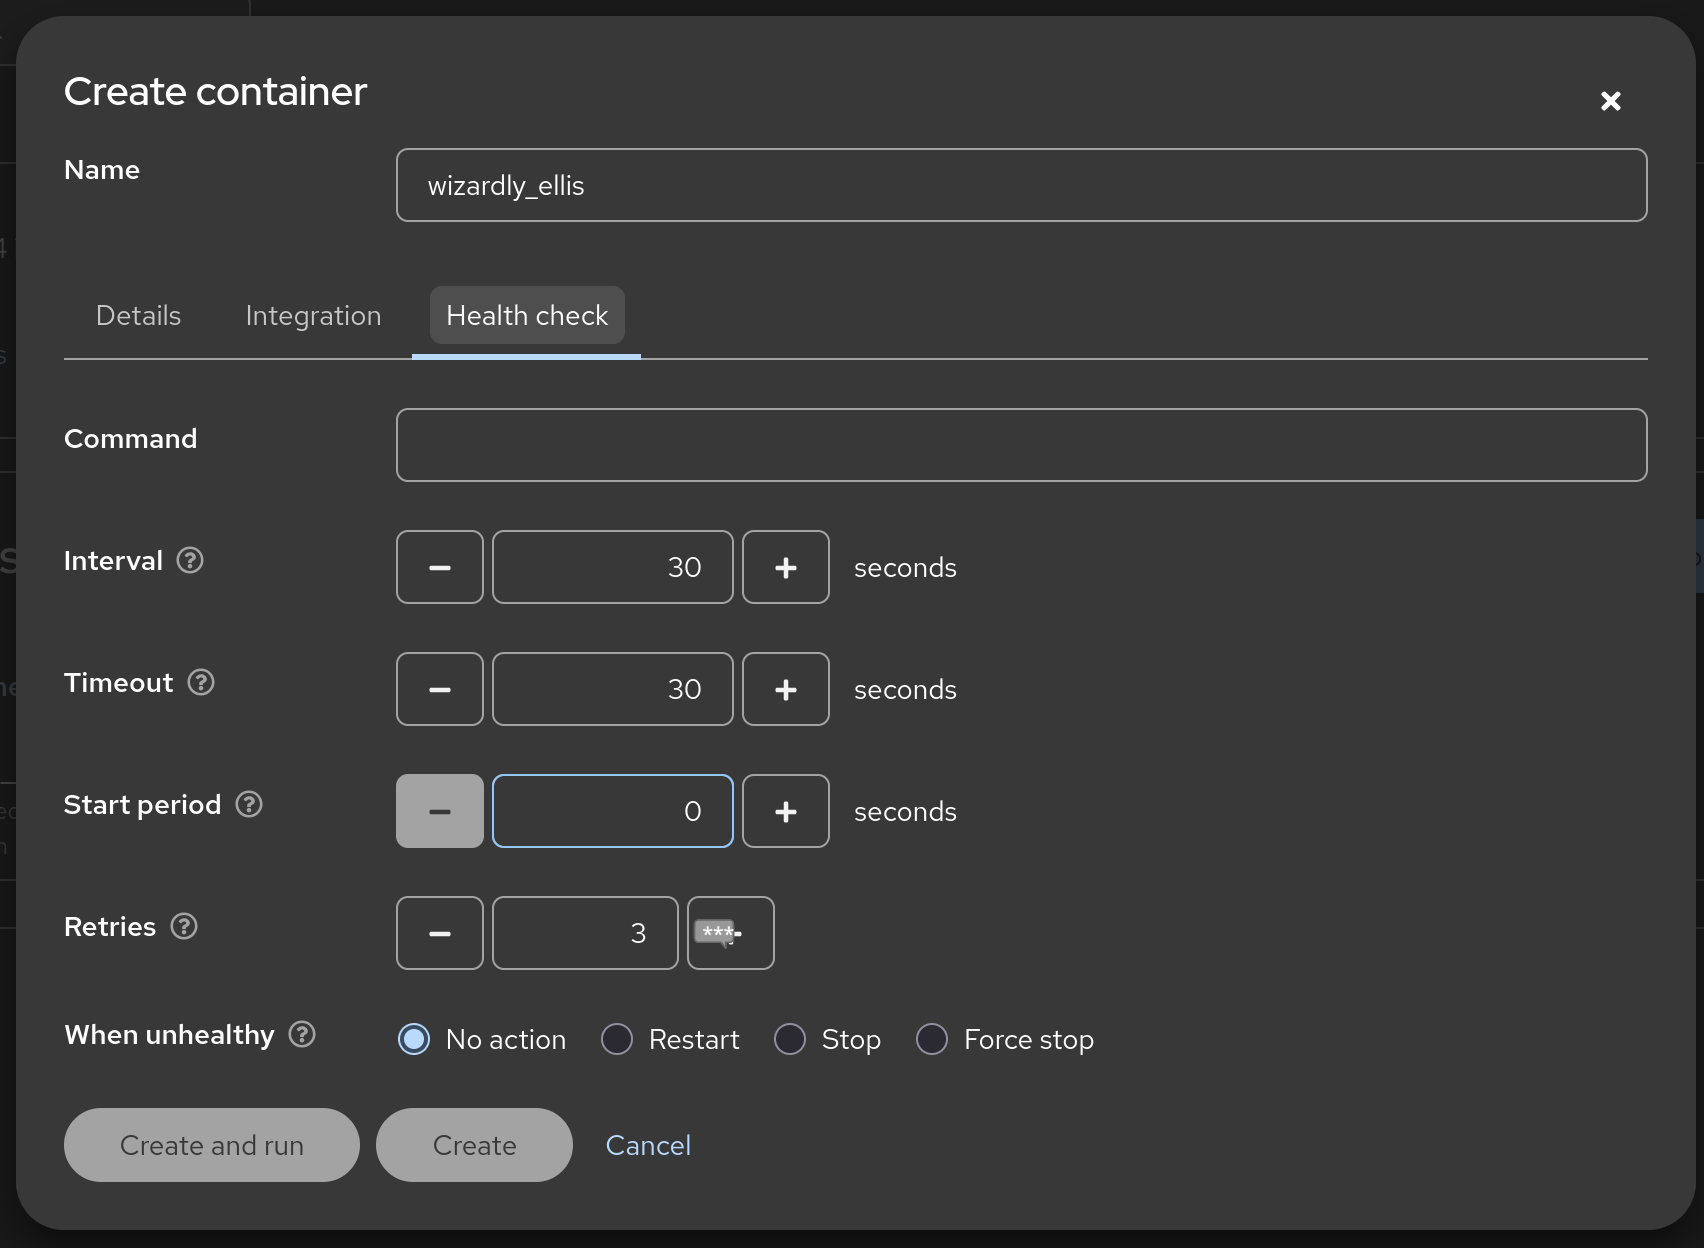Decrease Retries with minus button
Viewport: 1704px width, 1248px height.
point(440,933)
